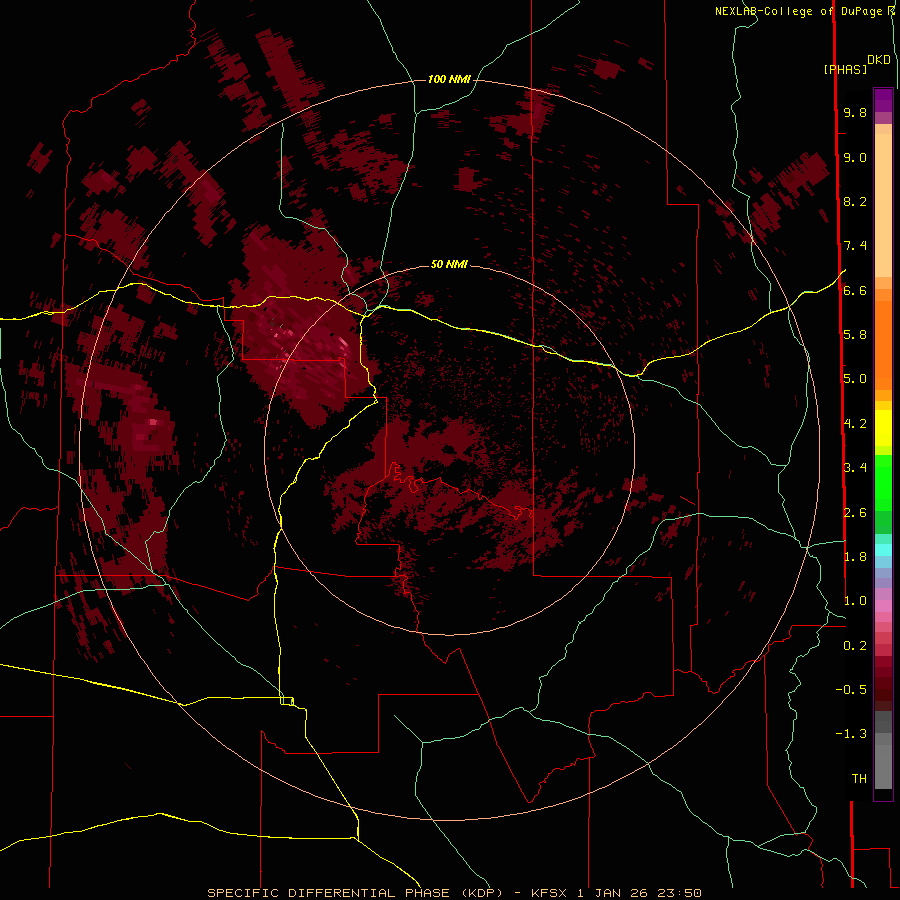This screenshot has height=900, width=900.
Task: Click the 8.2 value on the scale
Action: coord(855,201)
